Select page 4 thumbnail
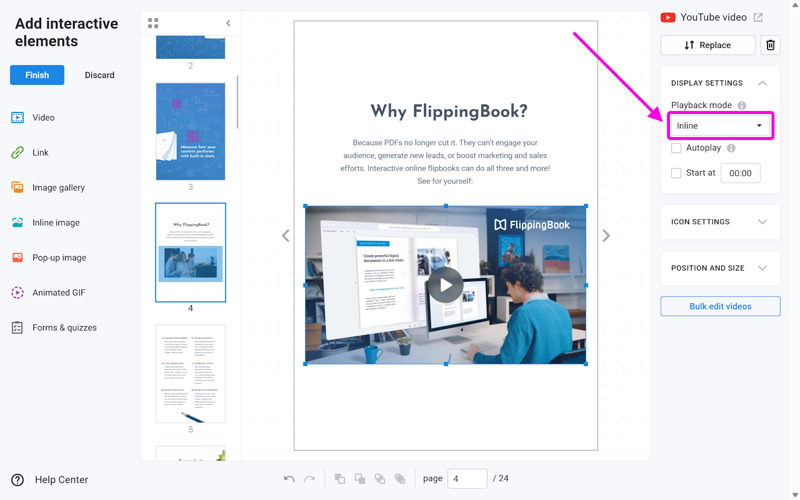 pyautogui.click(x=190, y=252)
